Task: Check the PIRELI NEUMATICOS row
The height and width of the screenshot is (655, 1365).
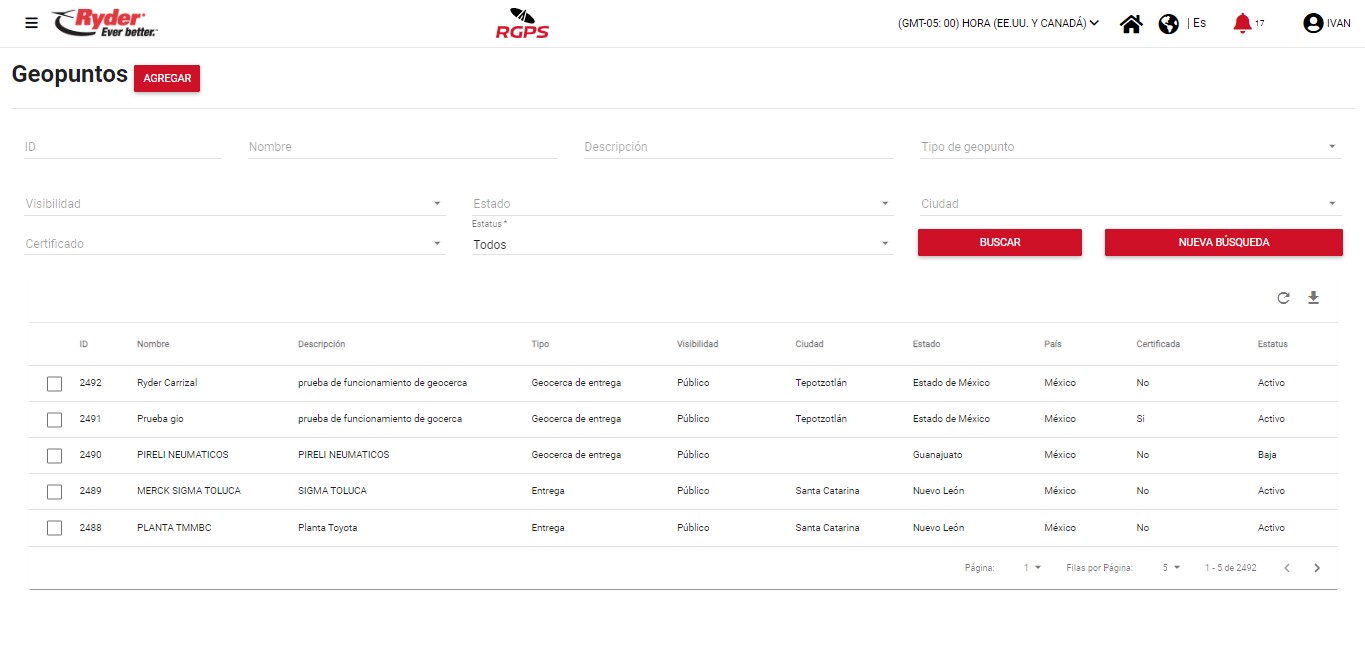Action: click(55, 456)
